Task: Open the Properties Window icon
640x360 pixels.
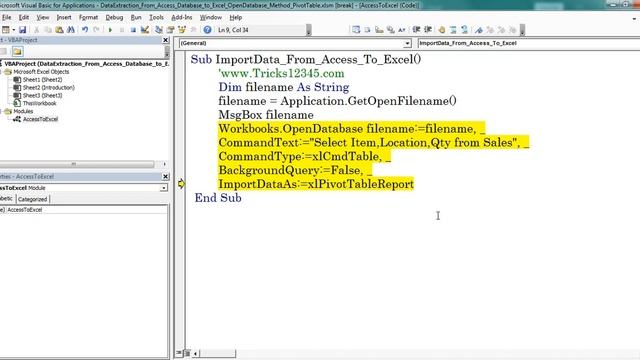Action: (170, 30)
